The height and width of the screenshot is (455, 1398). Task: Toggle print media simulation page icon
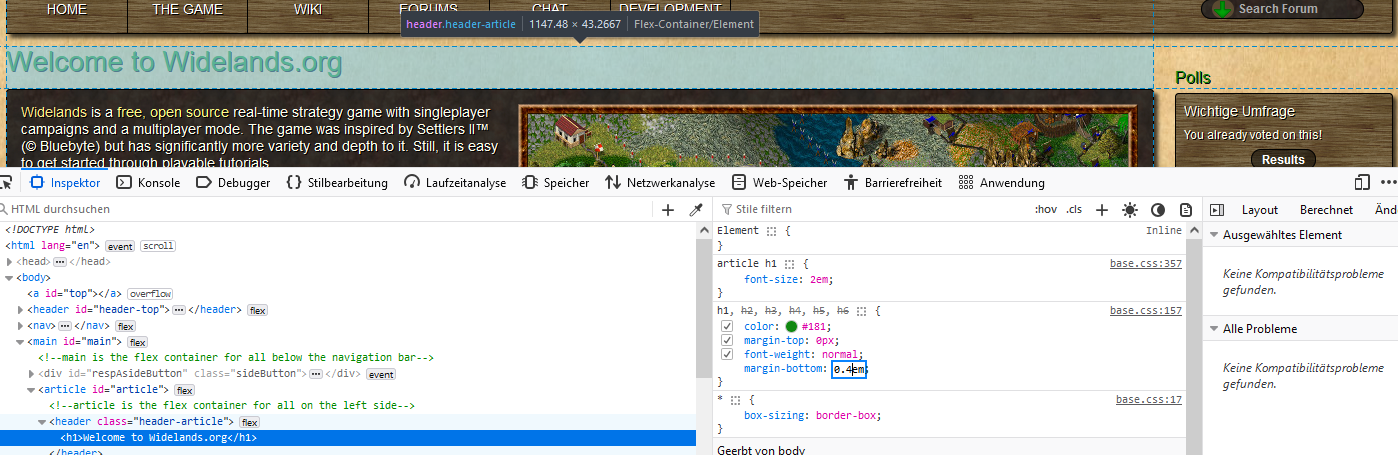[1186, 210]
